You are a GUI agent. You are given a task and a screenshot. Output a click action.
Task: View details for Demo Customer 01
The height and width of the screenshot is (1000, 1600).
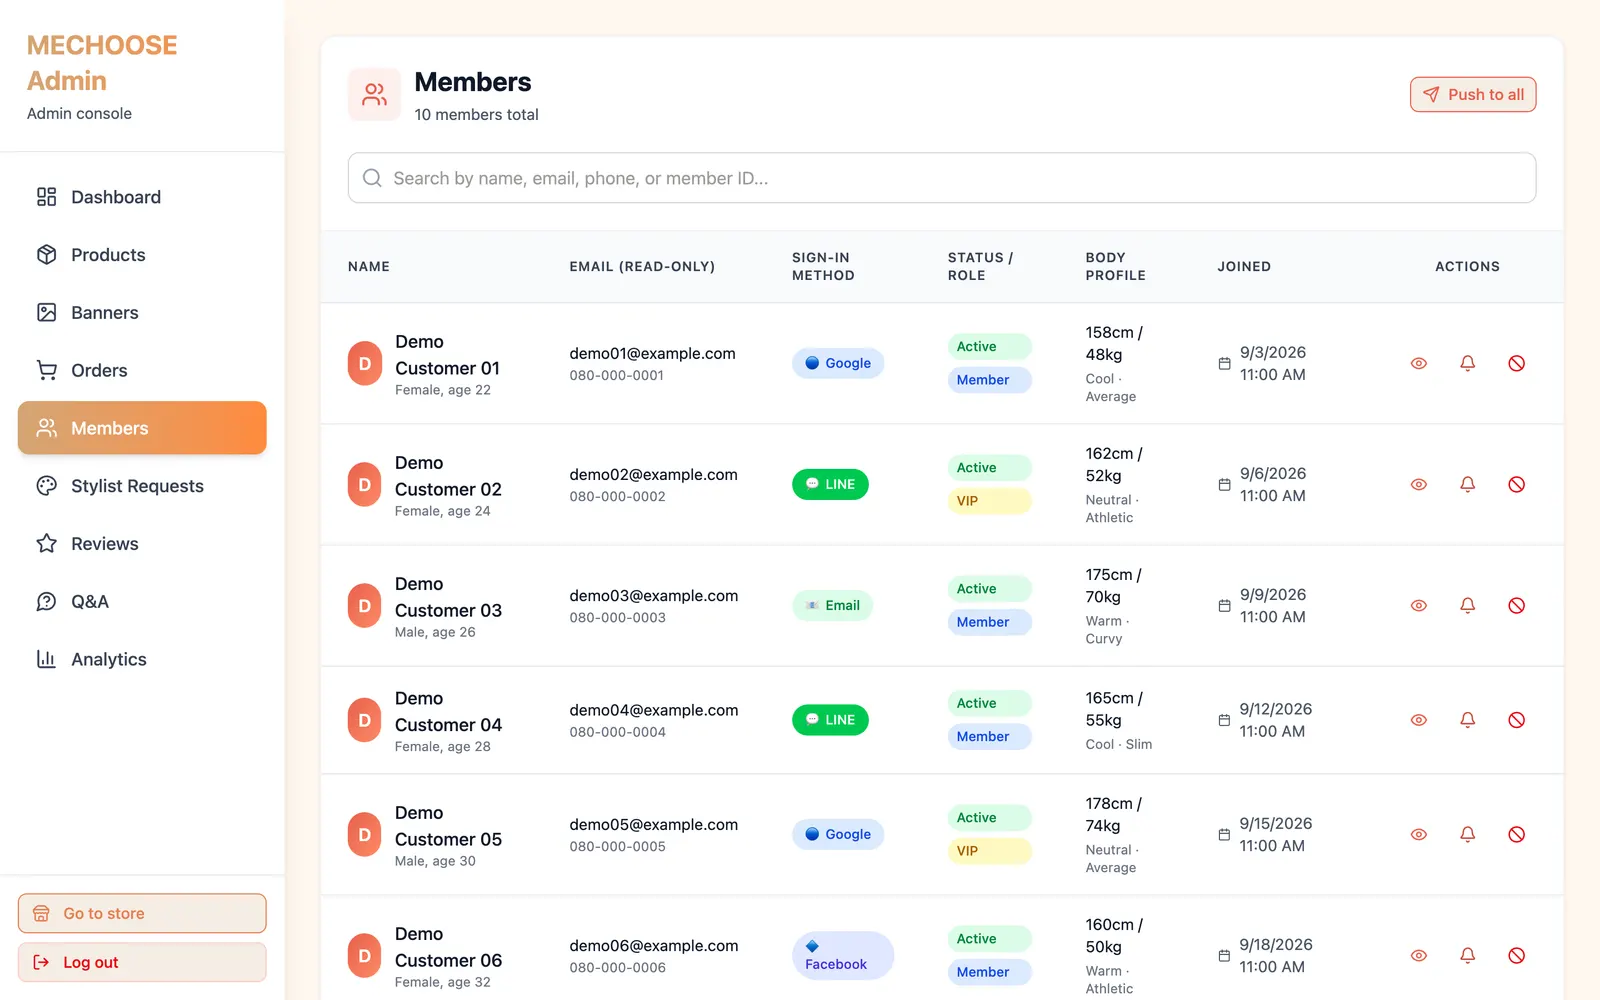[1418, 363]
